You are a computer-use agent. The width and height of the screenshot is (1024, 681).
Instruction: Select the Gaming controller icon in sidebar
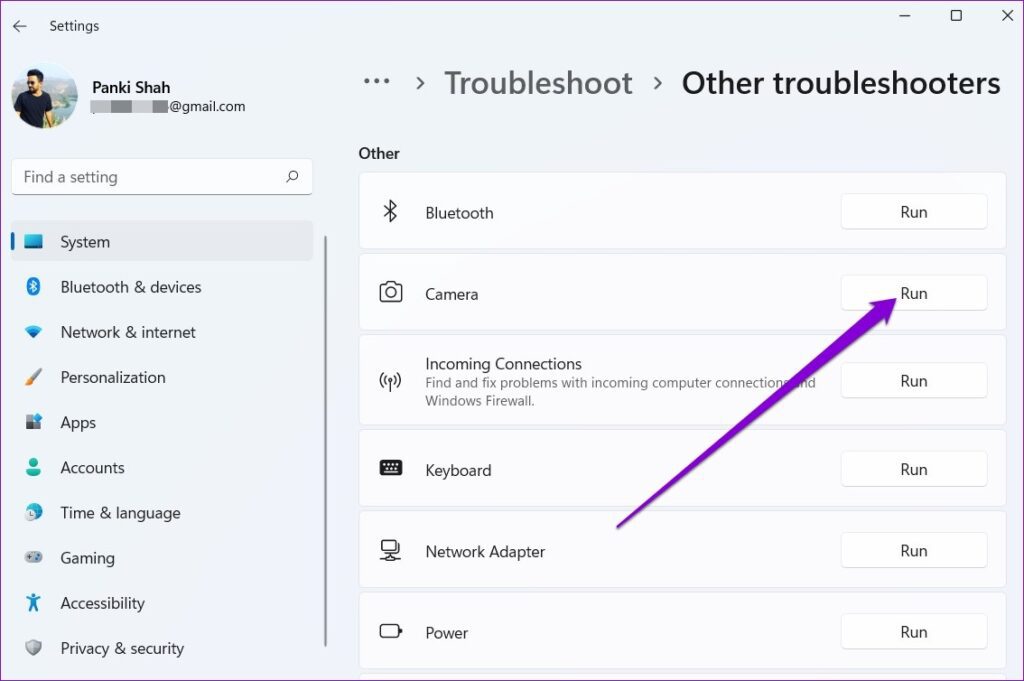[x=34, y=558]
